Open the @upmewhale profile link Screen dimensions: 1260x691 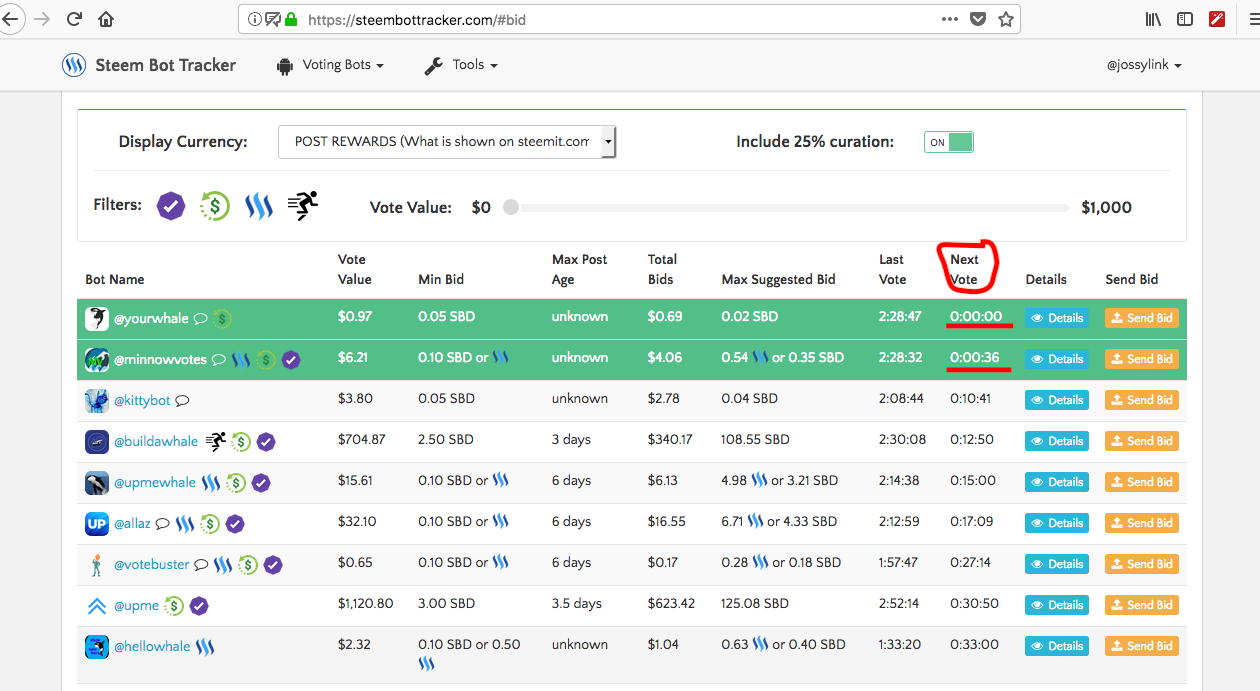point(155,482)
